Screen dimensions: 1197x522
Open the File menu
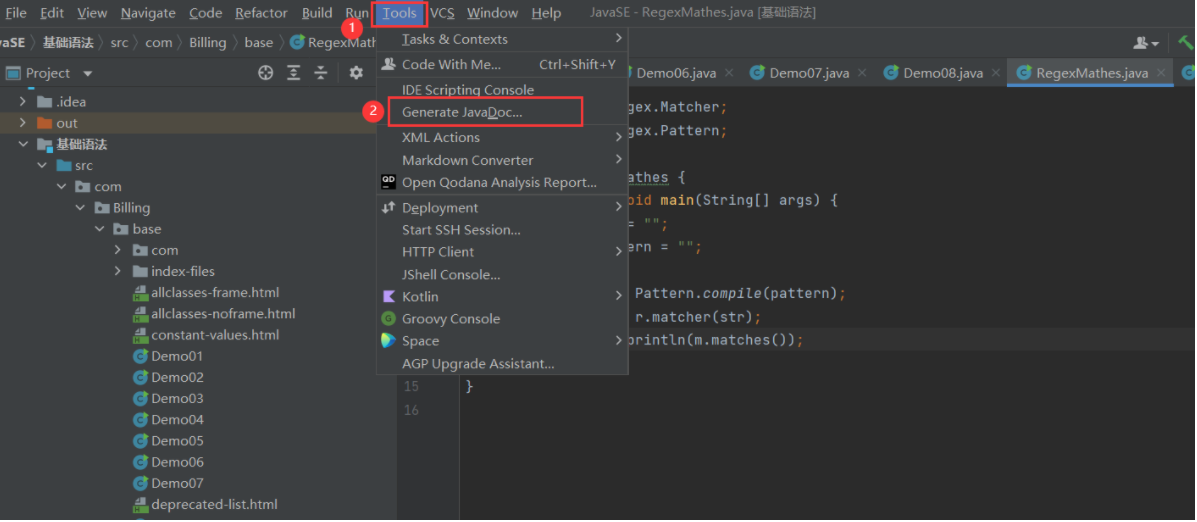pyautogui.click(x=15, y=13)
